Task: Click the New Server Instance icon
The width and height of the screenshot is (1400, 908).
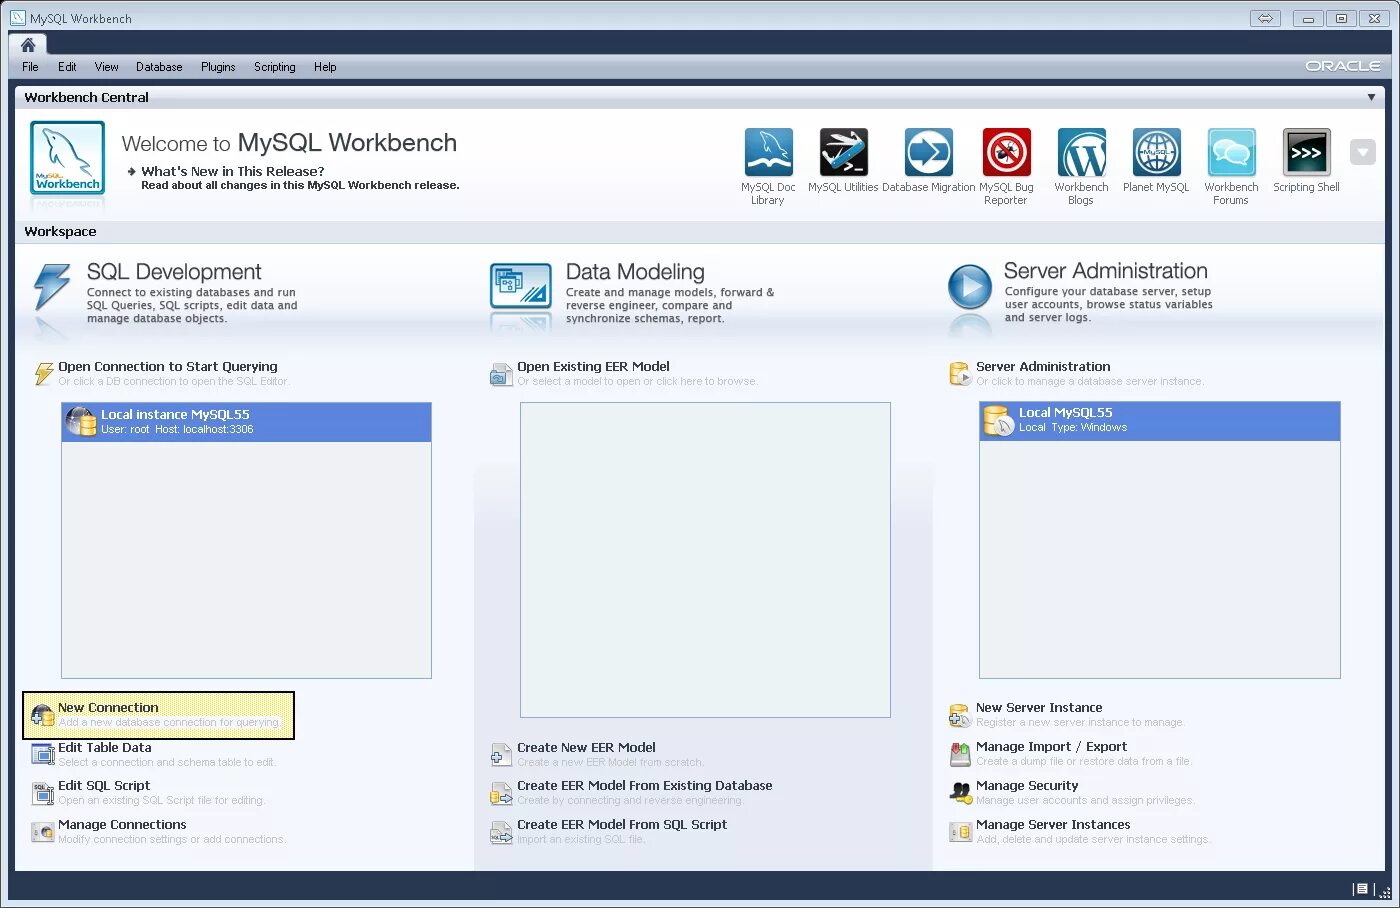Action: (960, 715)
